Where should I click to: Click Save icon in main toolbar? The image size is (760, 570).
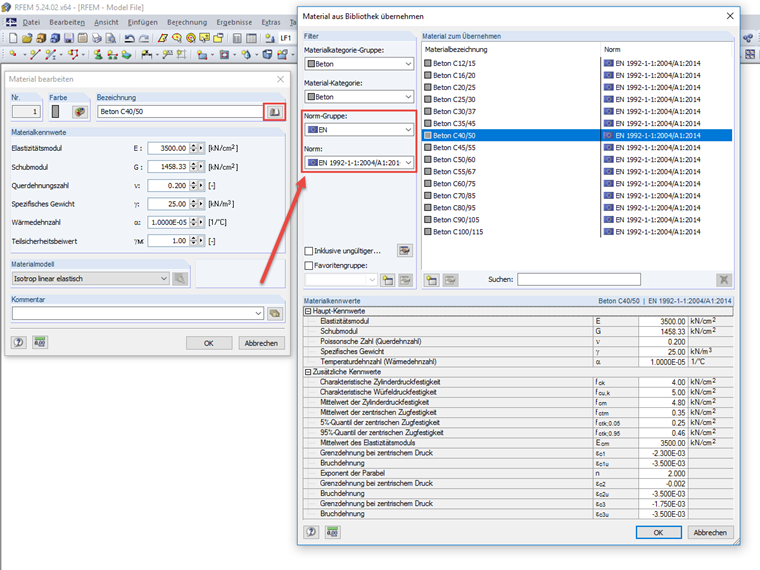[x=69, y=38]
